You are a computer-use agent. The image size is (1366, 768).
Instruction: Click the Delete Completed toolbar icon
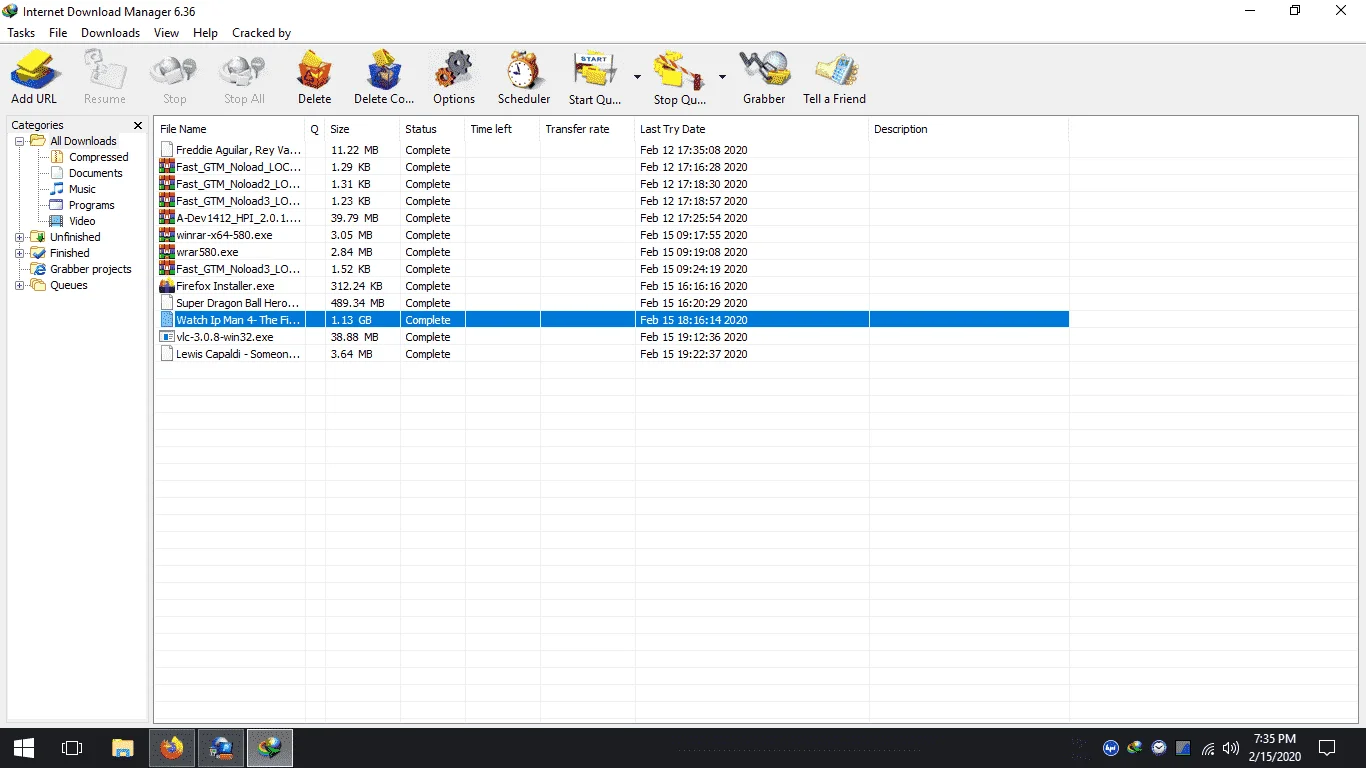384,70
